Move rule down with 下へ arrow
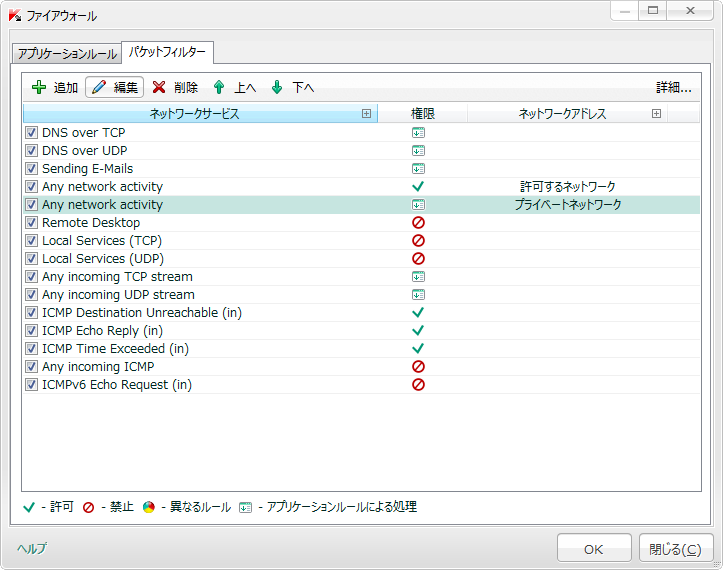This screenshot has height=570, width=723. coord(277,88)
